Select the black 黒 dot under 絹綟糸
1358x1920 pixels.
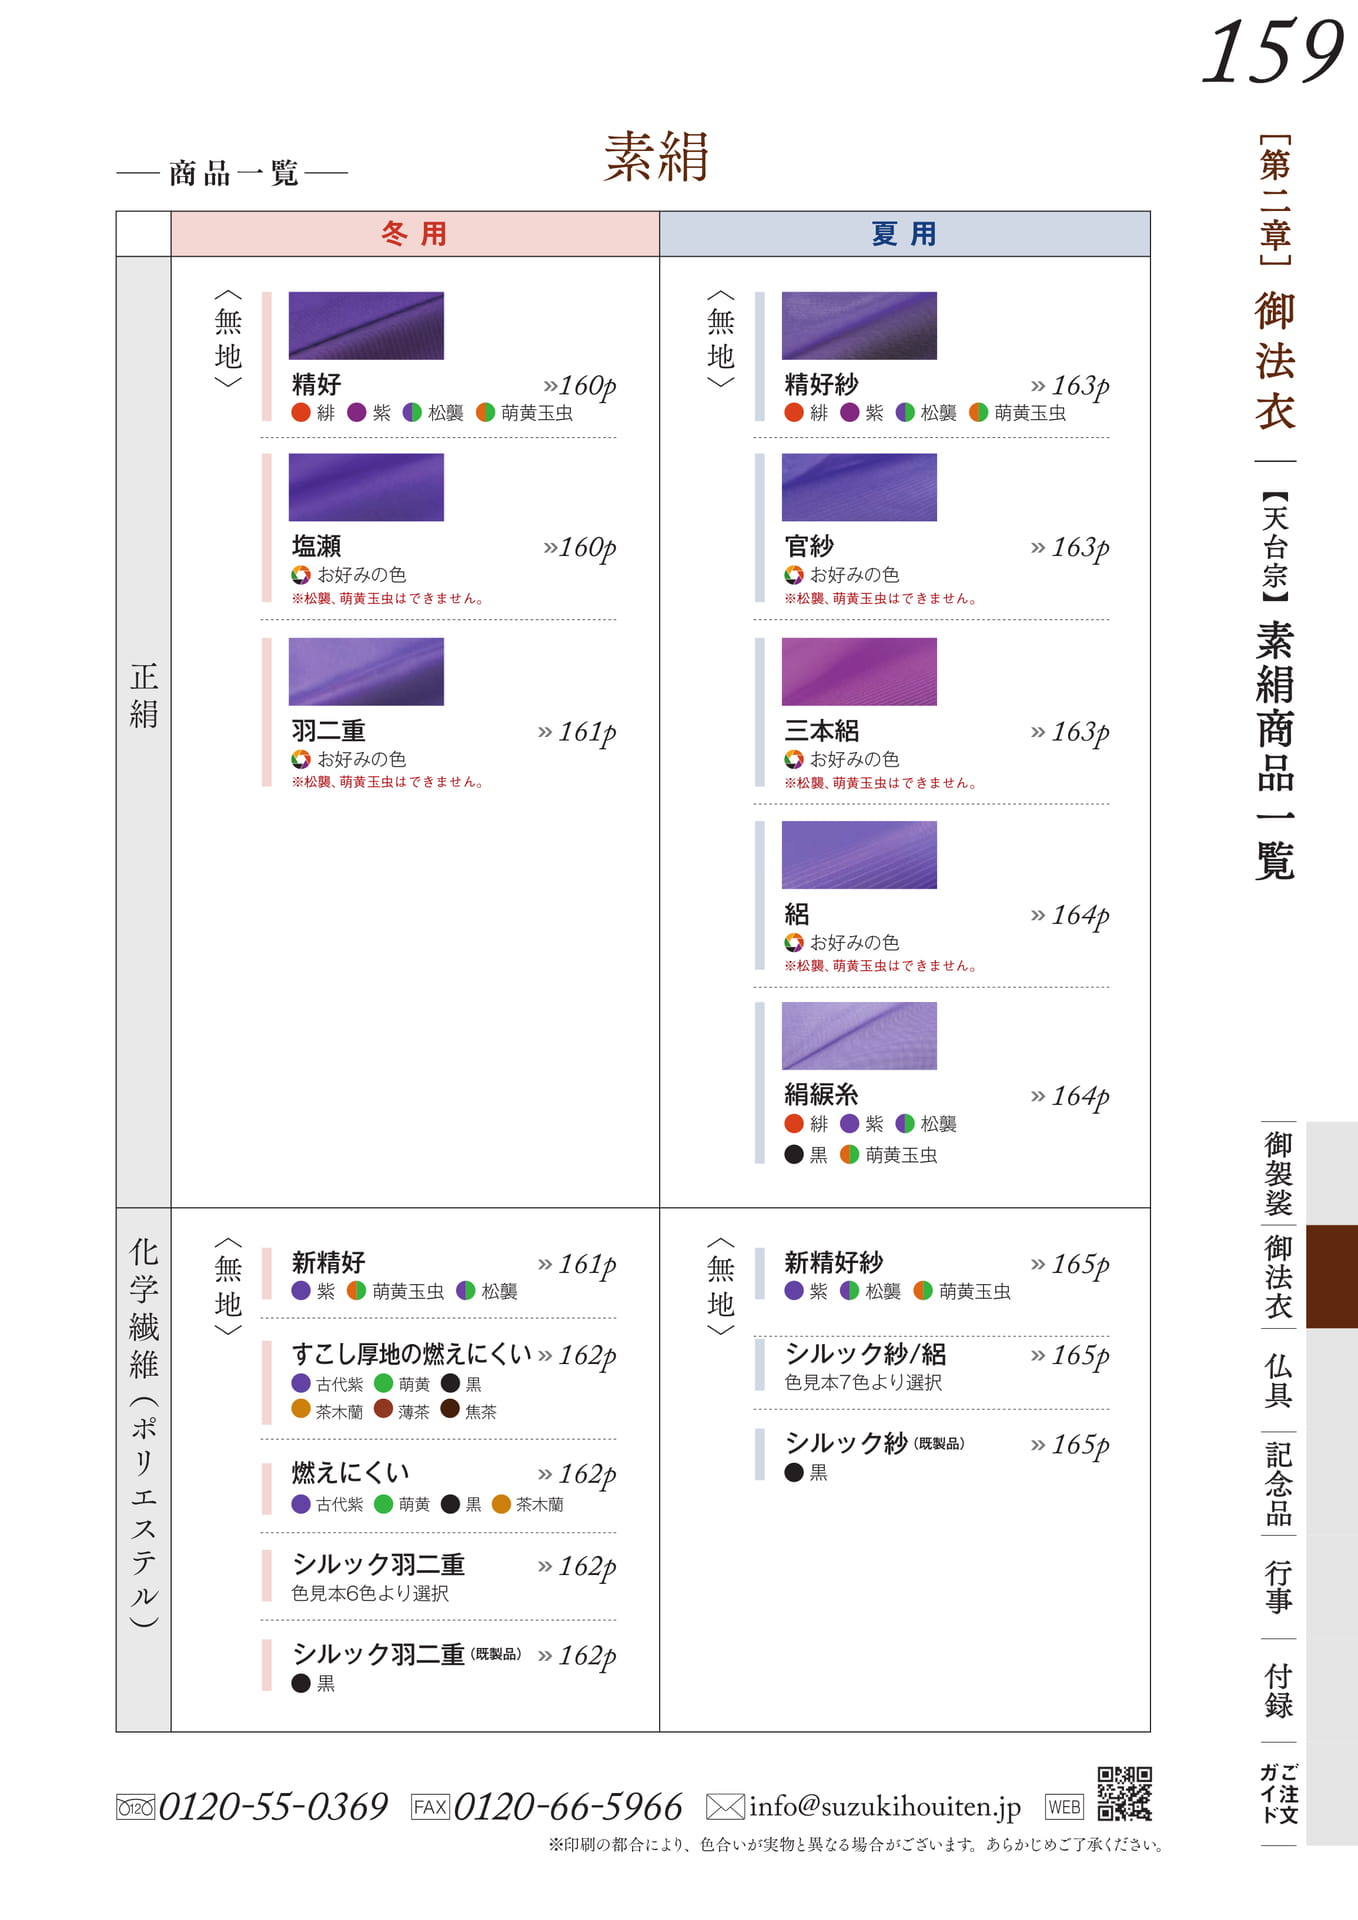coord(794,1154)
